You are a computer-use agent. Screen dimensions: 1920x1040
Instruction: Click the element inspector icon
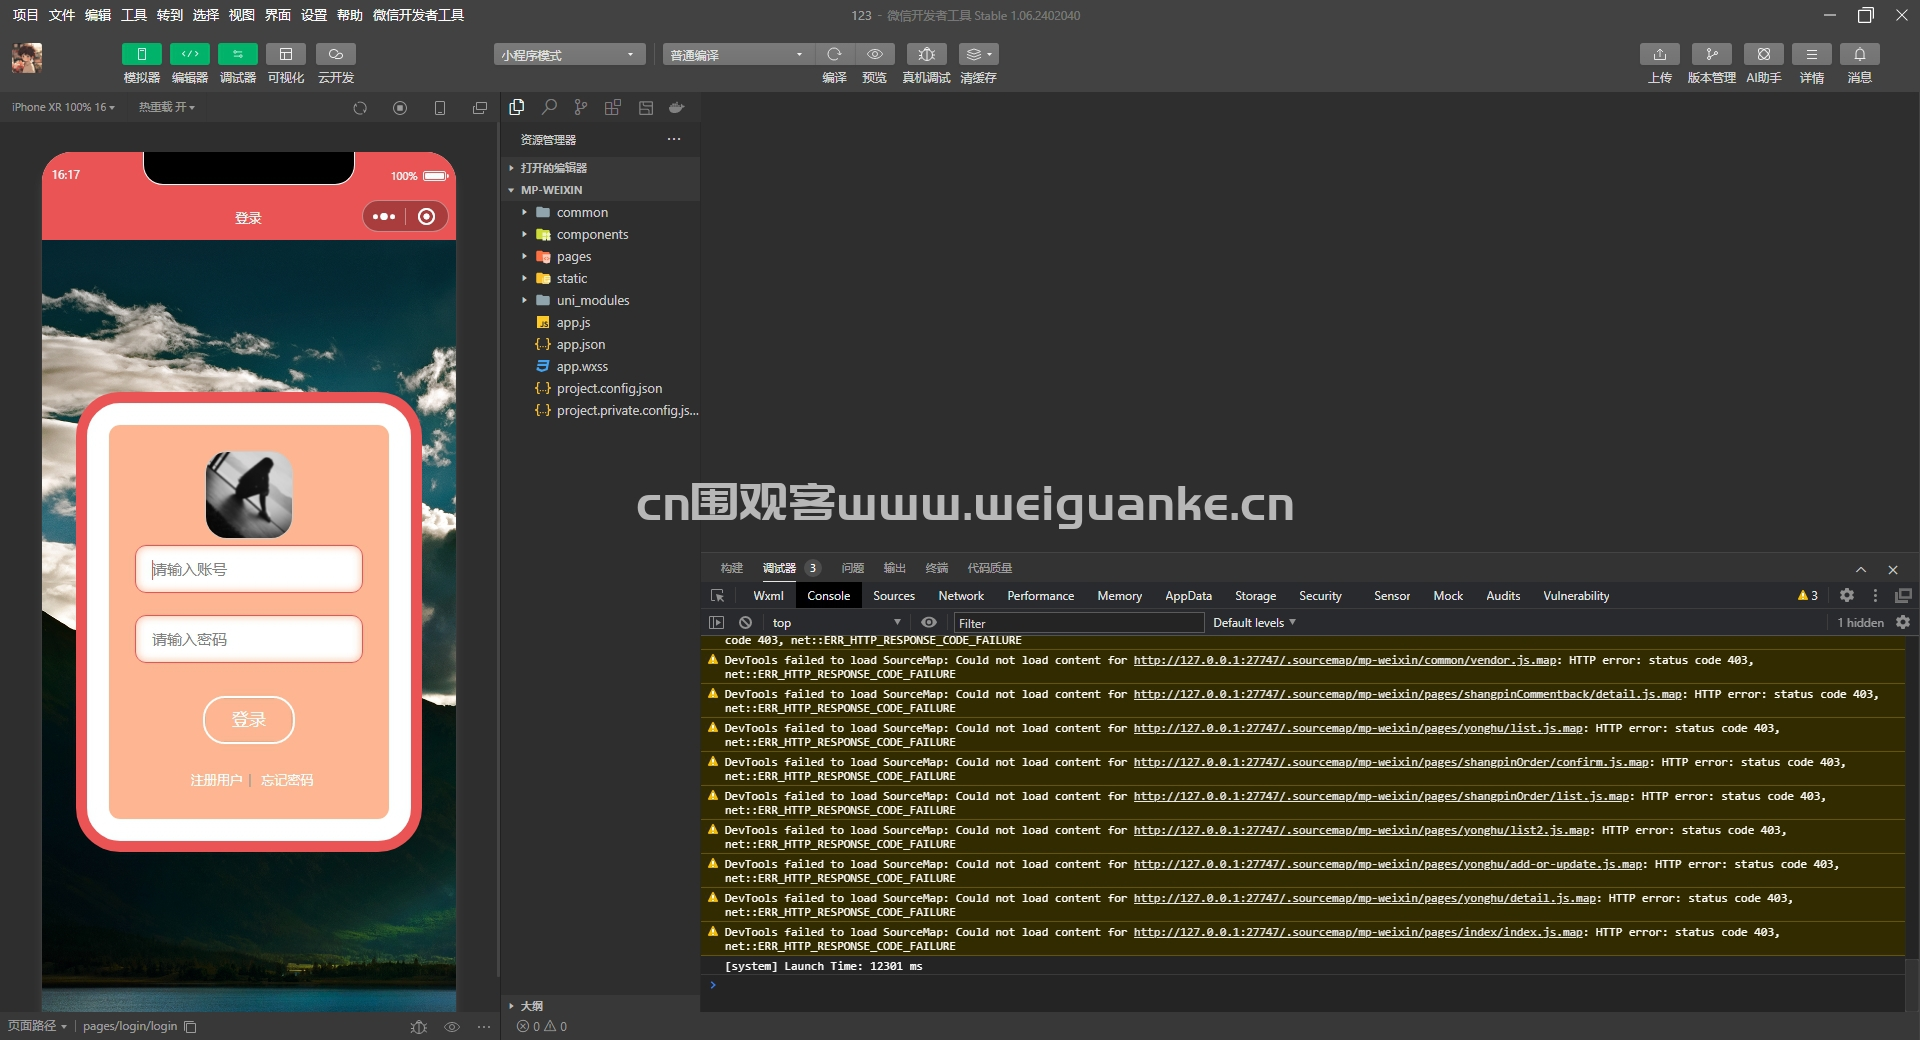point(717,596)
